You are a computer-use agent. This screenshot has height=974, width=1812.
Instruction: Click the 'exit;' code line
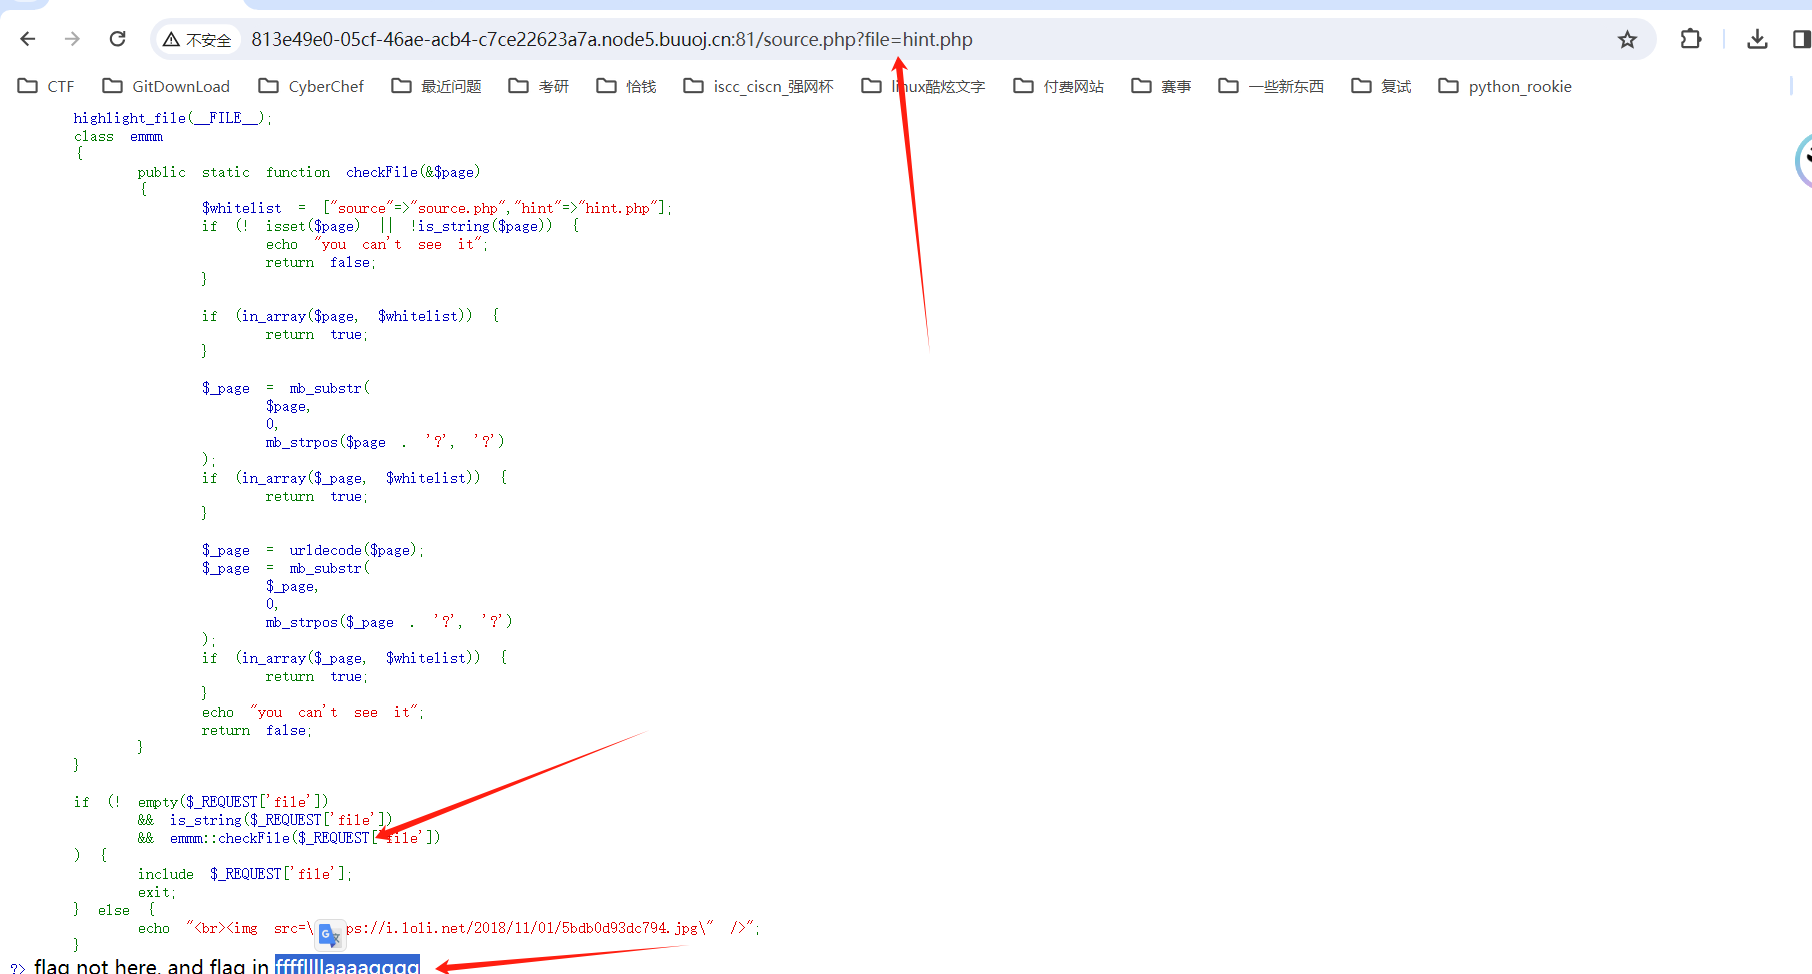pos(157,892)
